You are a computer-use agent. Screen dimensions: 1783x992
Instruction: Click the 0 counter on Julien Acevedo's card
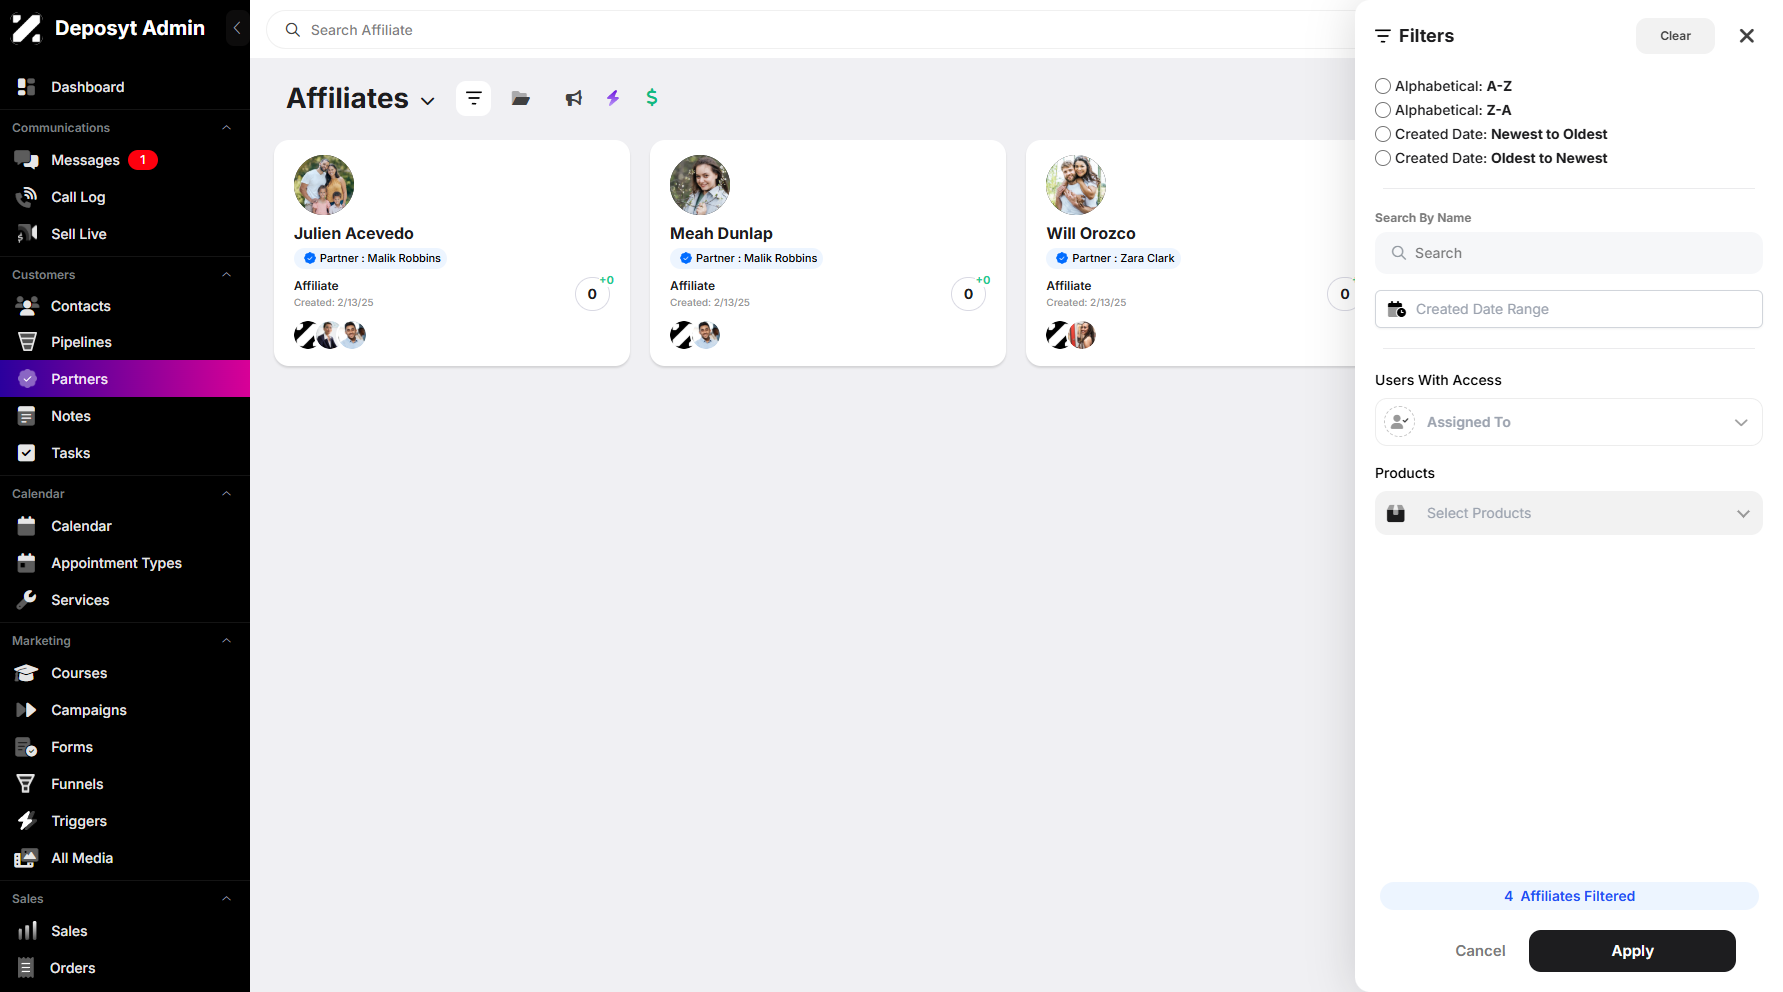pos(592,294)
